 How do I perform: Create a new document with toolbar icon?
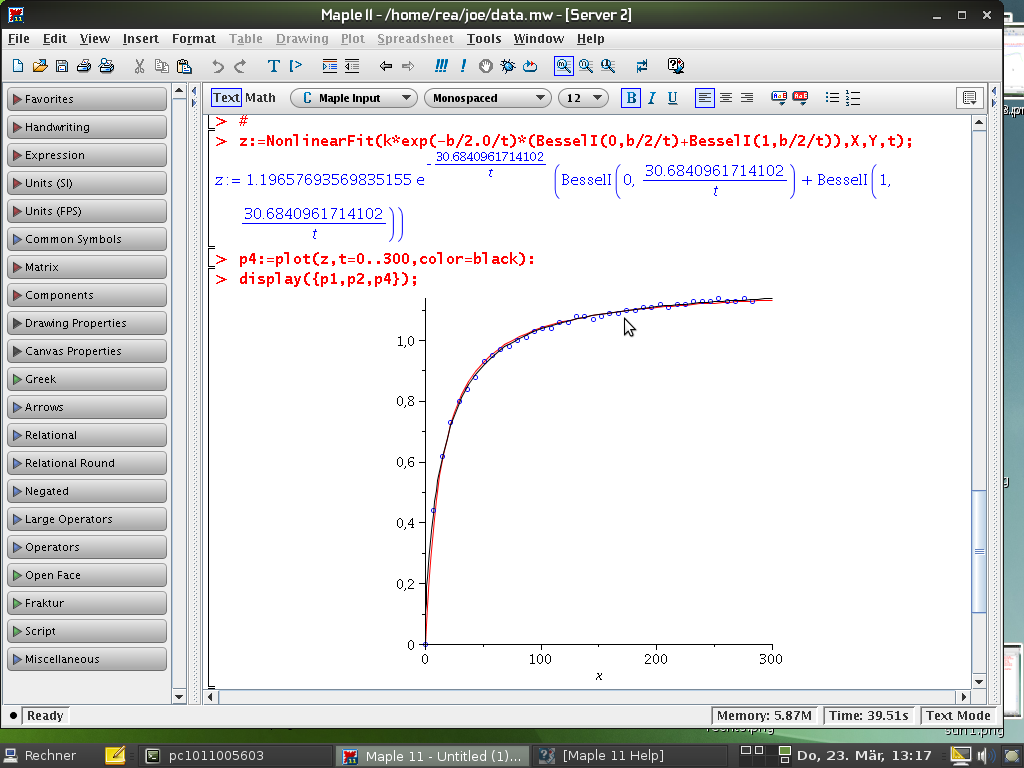tap(18, 66)
